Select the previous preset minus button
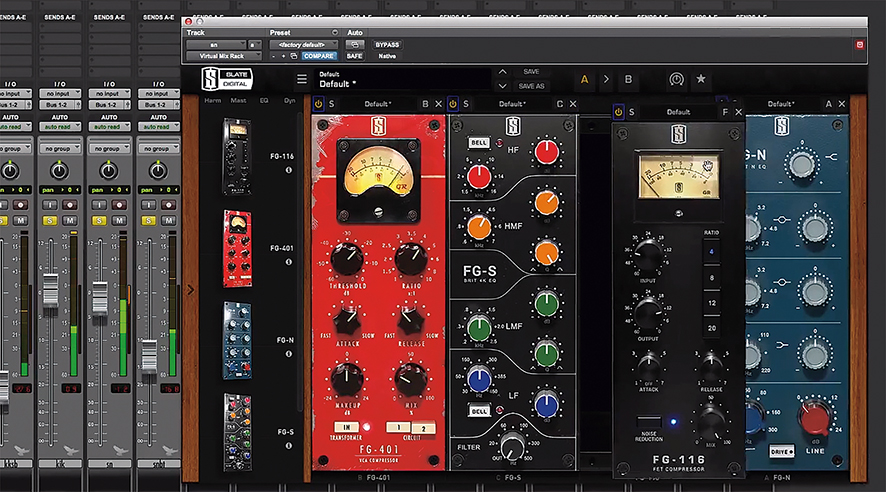886x492 pixels. coord(273,56)
